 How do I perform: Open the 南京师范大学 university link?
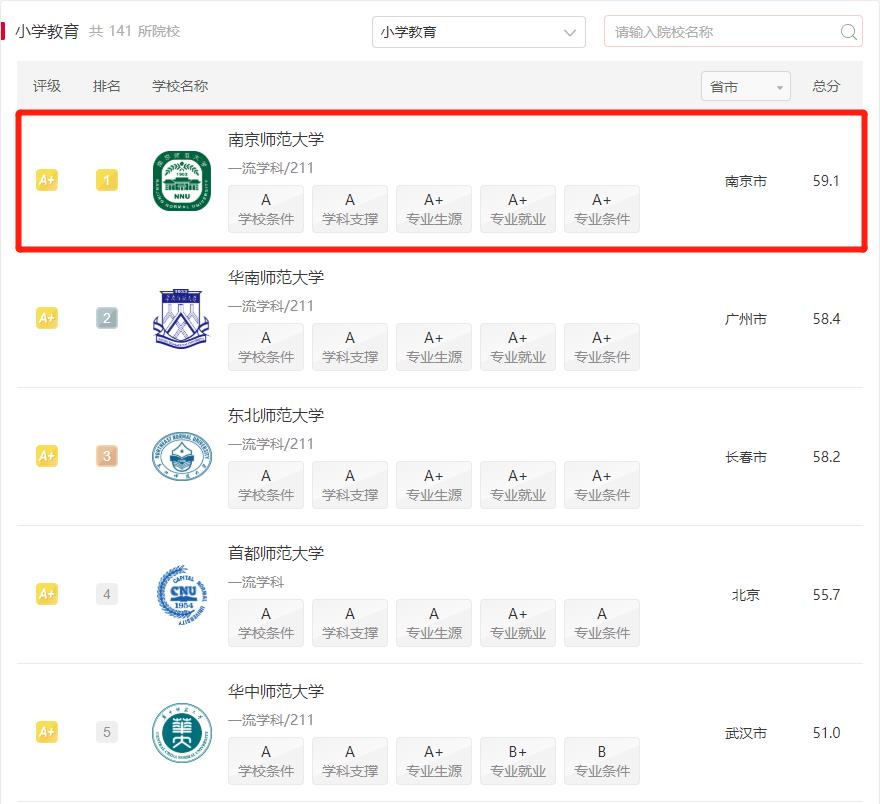(275, 140)
